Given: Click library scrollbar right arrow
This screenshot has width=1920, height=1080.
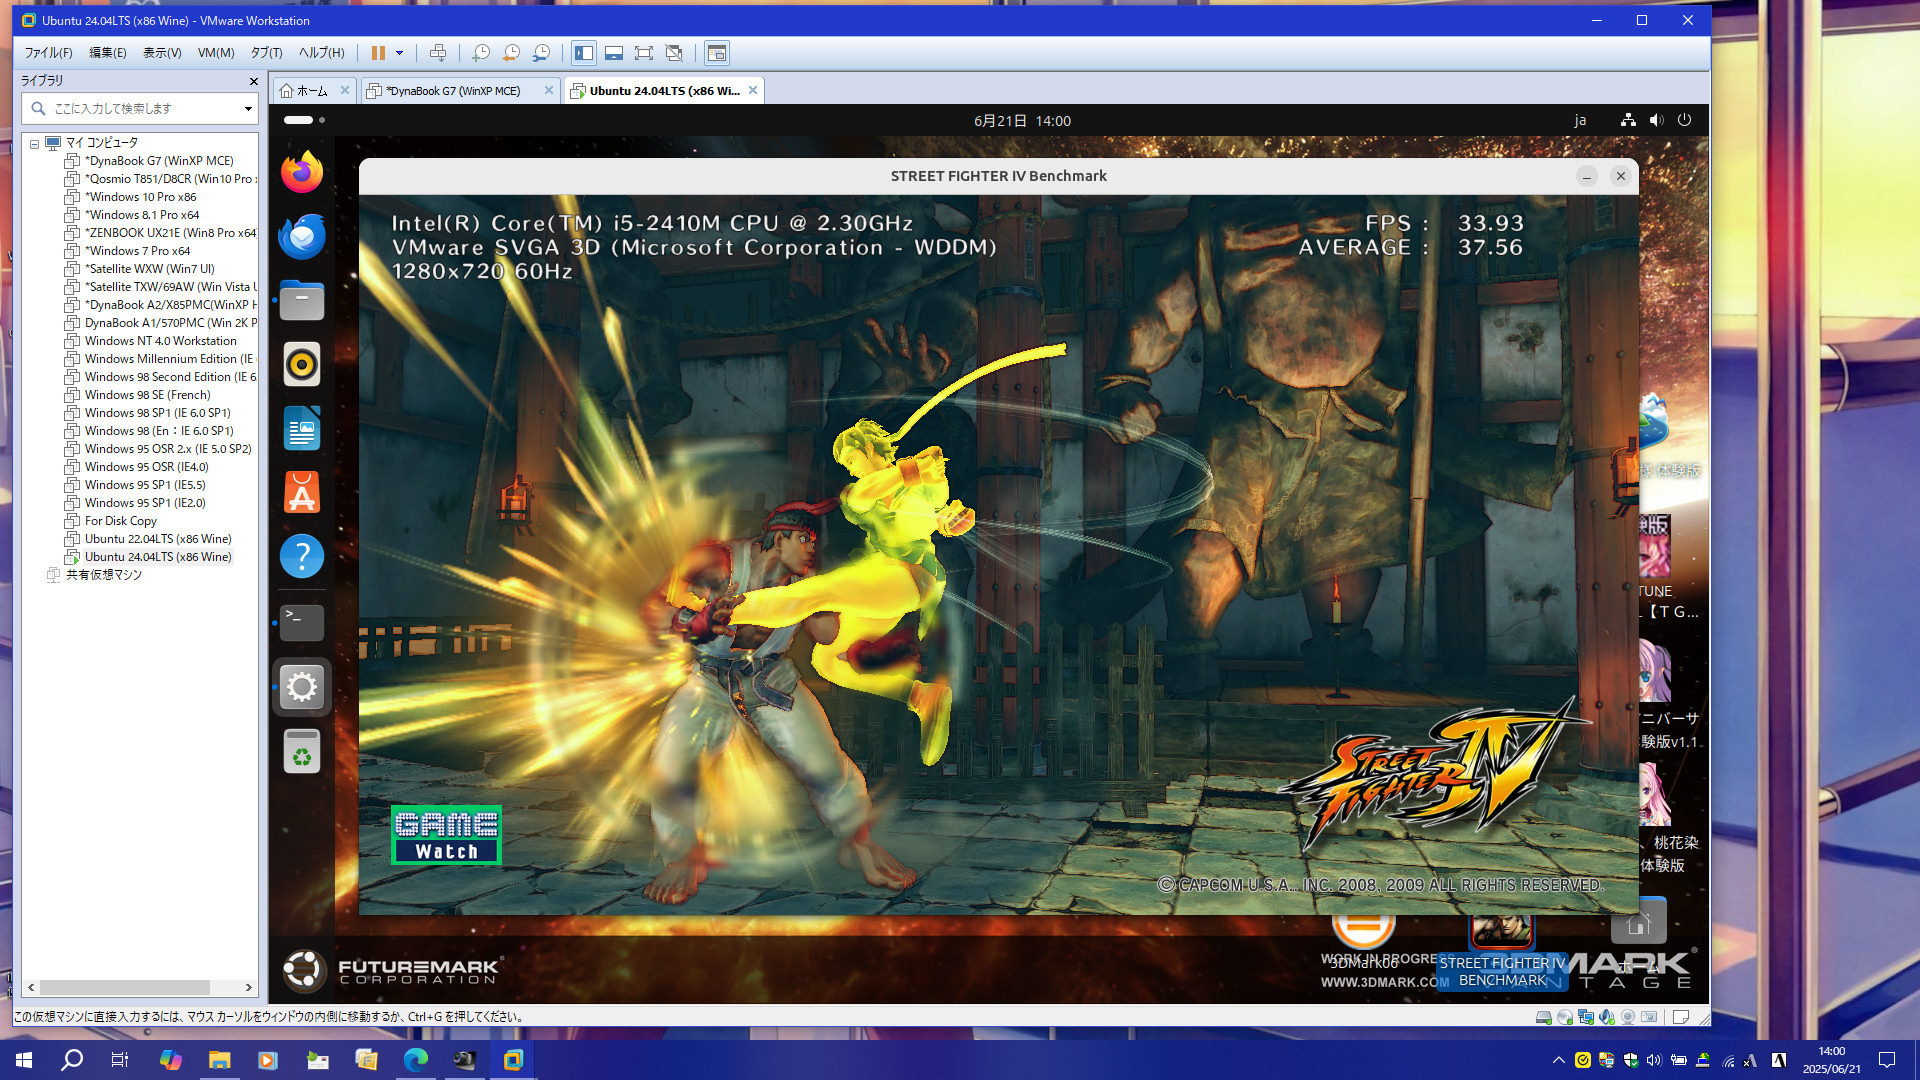Looking at the screenshot, I should (249, 987).
